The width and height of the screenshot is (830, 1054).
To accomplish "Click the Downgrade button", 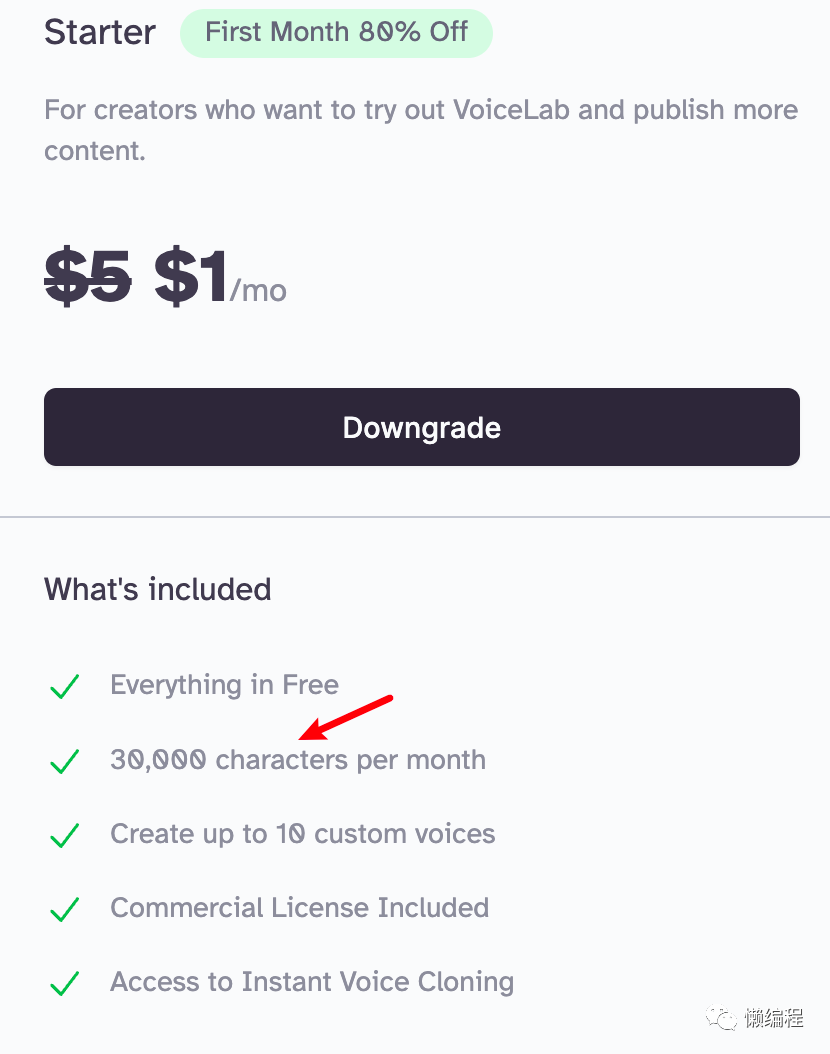I will (421, 427).
